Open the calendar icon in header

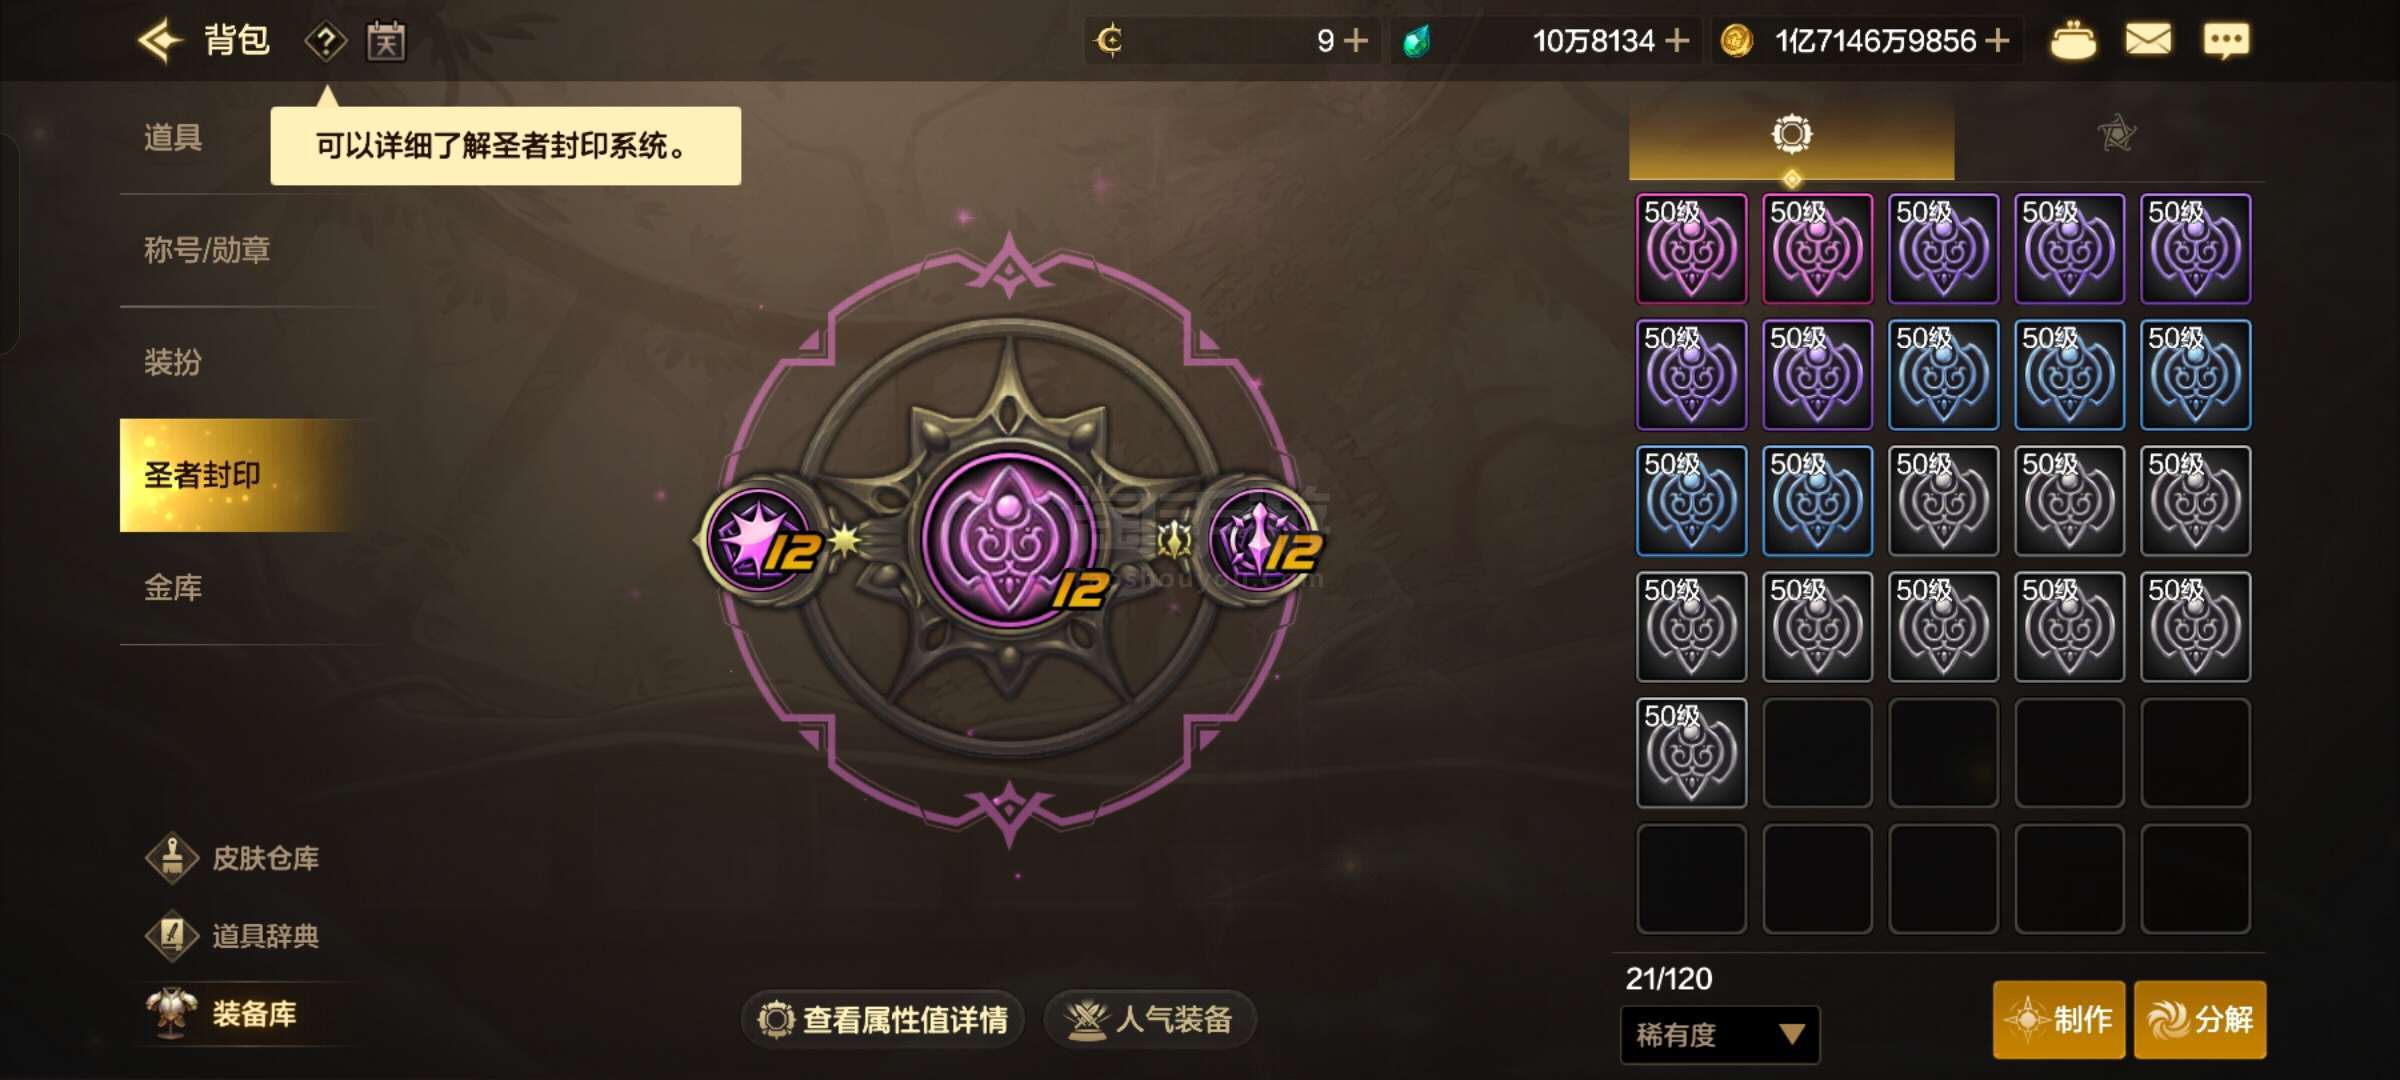click(x=386, y=41)
